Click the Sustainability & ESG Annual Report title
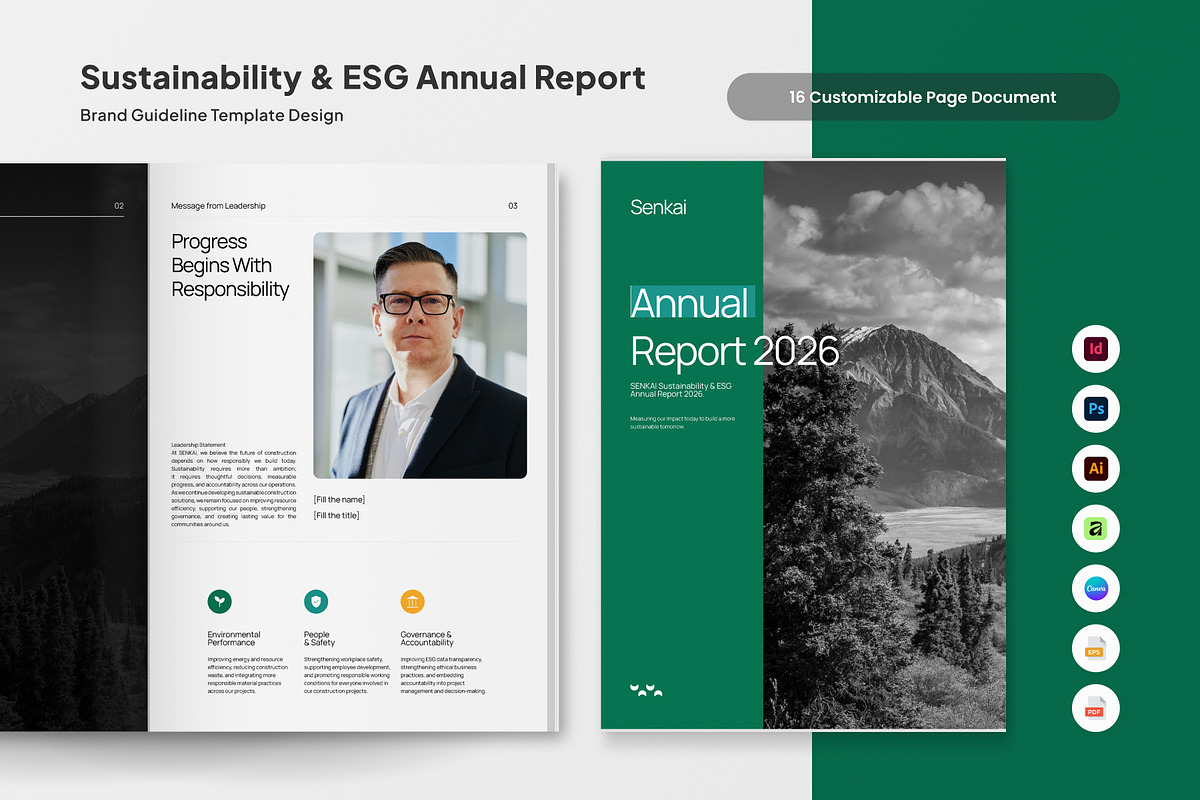The width and height of the screenshot is (1200, 800). click(x=363, y=77)
